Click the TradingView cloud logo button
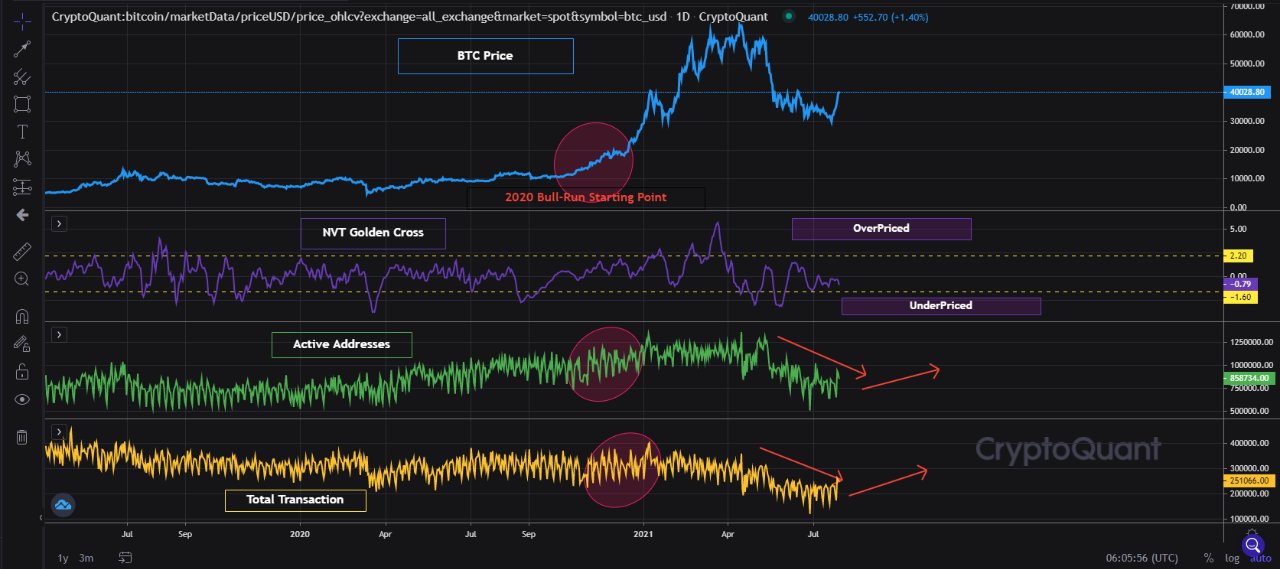The image size is (1280, 569). click(x=64, y=506)
